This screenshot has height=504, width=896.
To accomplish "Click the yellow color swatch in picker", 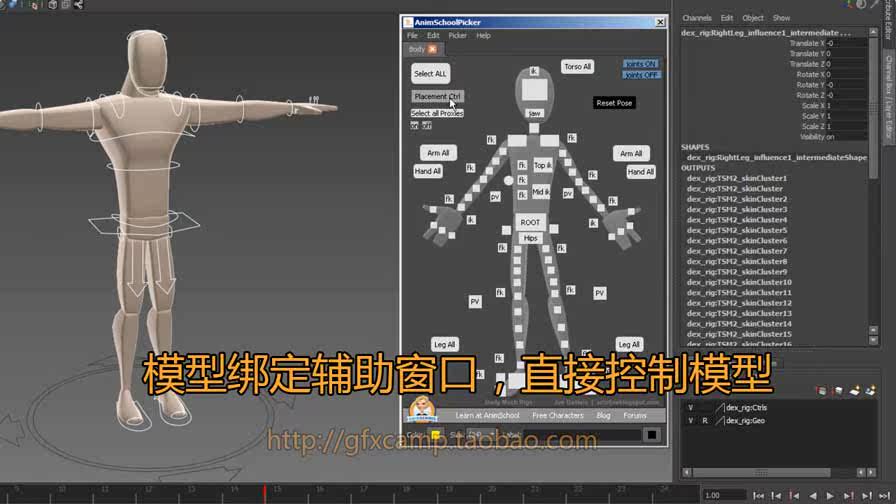I will (435, 435).
